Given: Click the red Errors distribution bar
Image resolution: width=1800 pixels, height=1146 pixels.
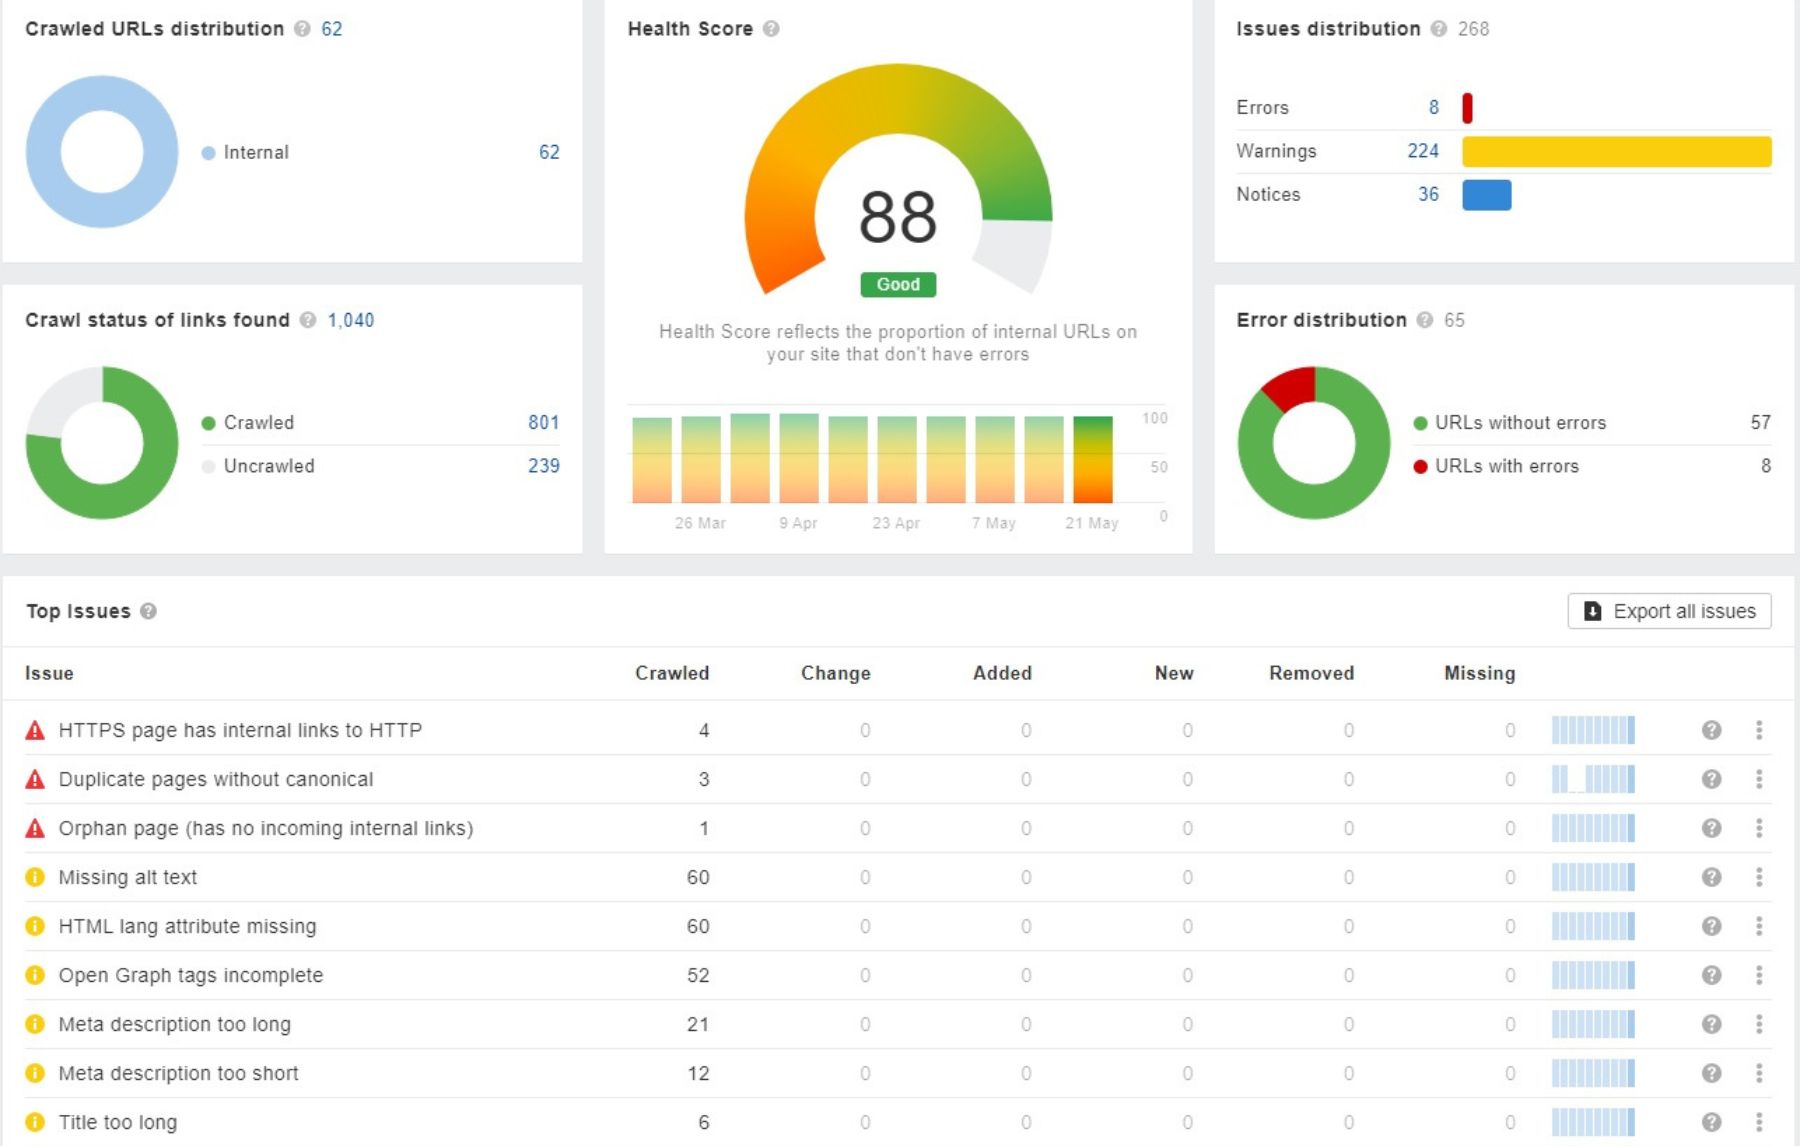Looking at the screenshot, I should pos(1467,107).
